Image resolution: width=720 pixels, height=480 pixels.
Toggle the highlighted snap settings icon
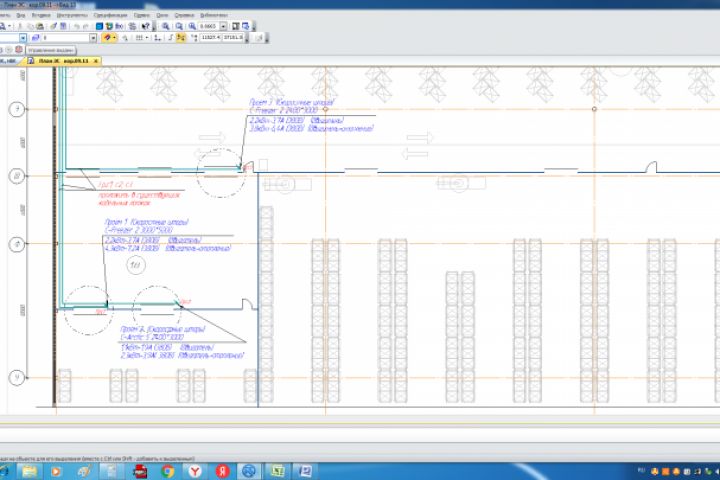click(x=107, y=38)
